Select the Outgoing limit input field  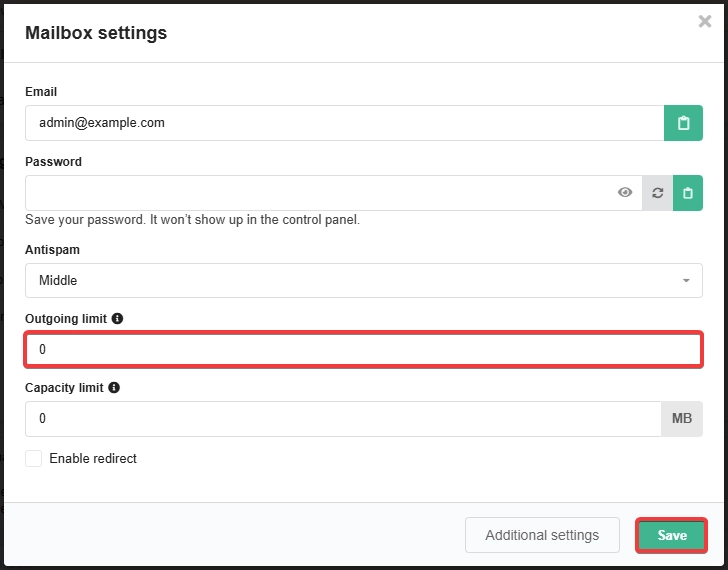coord(364,350)
